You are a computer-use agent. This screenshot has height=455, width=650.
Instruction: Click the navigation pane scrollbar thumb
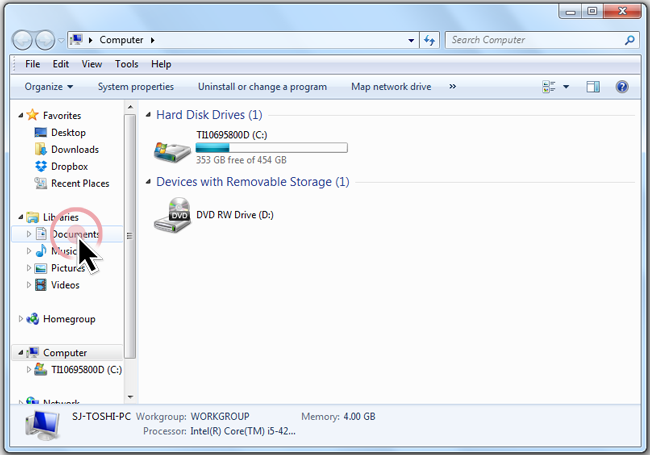130,236
